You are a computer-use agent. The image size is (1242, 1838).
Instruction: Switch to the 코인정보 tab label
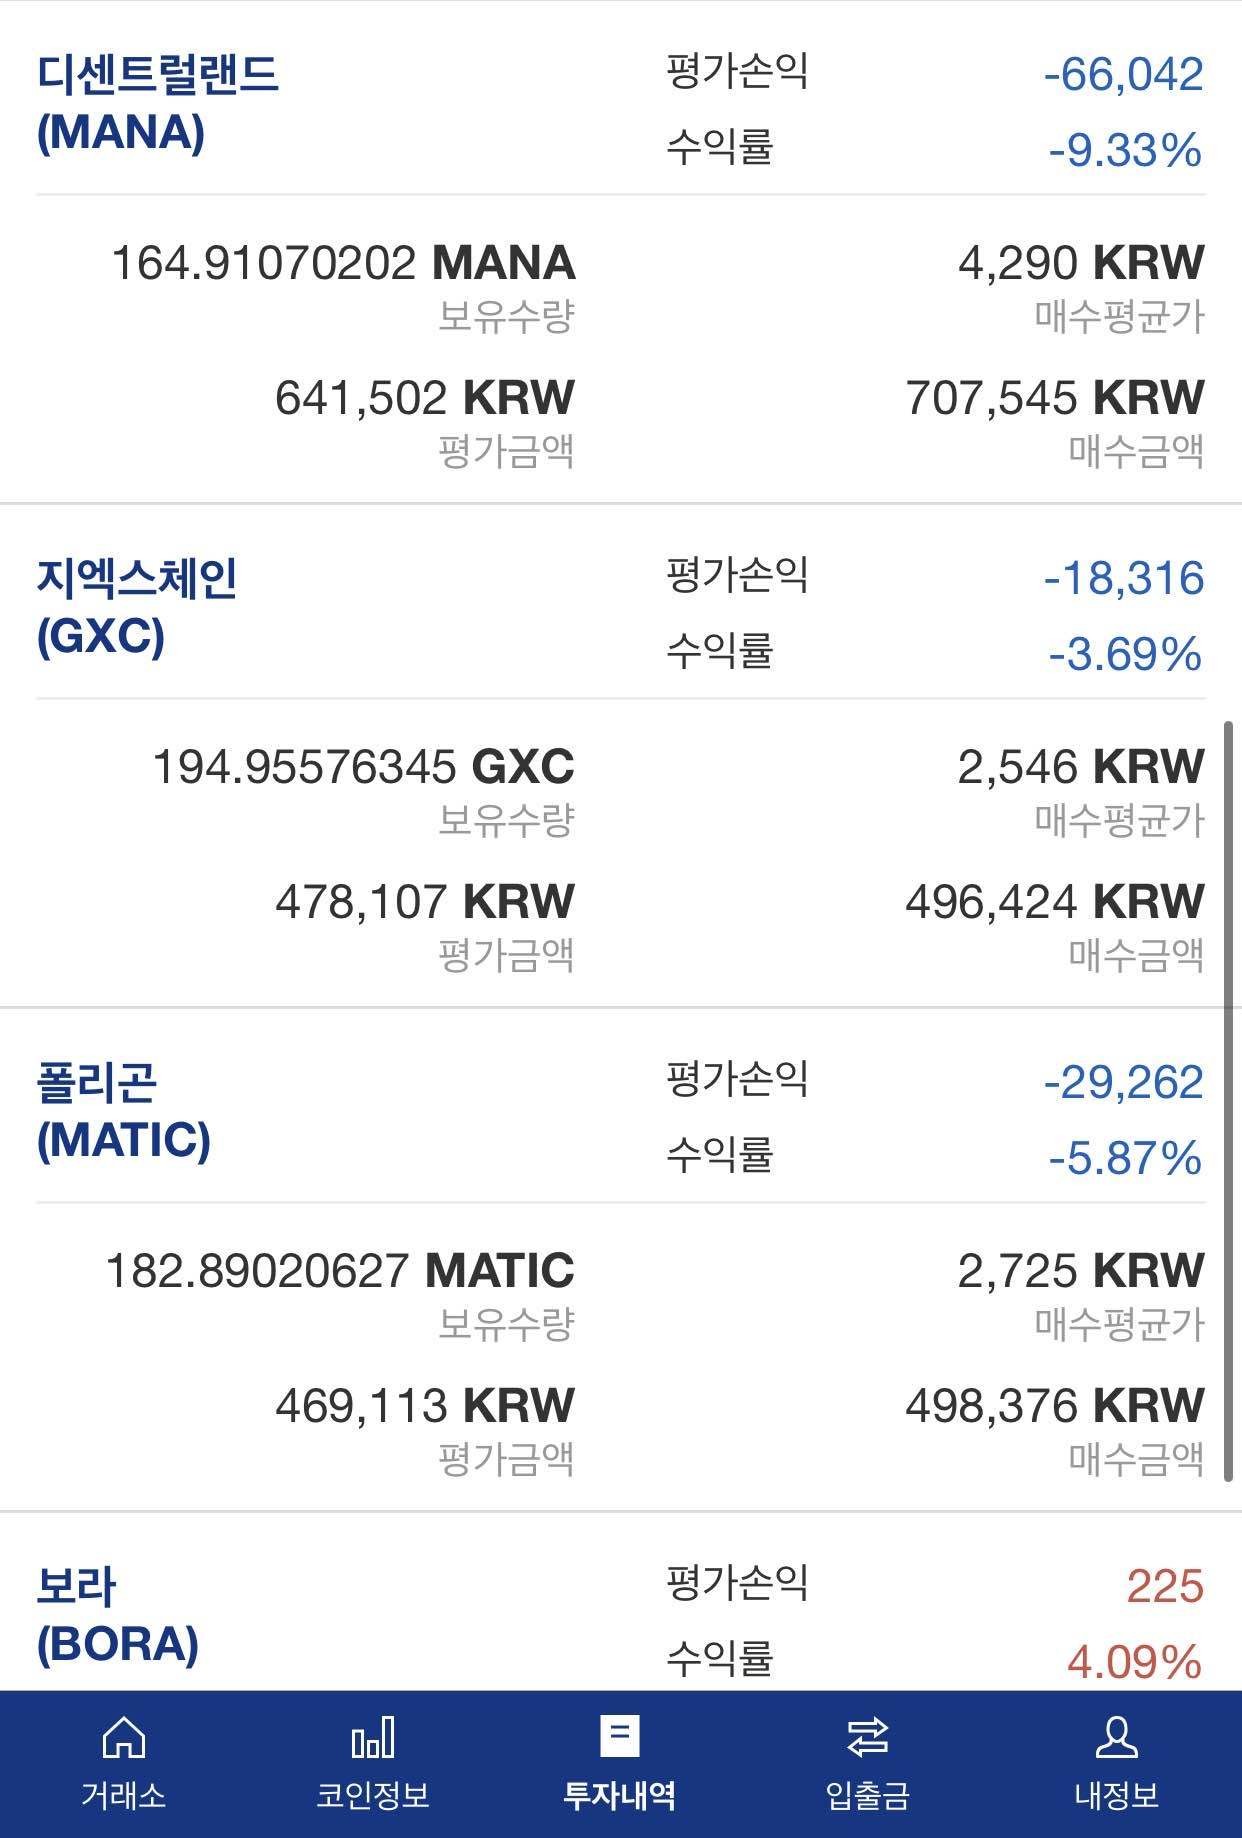(373, 1796)
